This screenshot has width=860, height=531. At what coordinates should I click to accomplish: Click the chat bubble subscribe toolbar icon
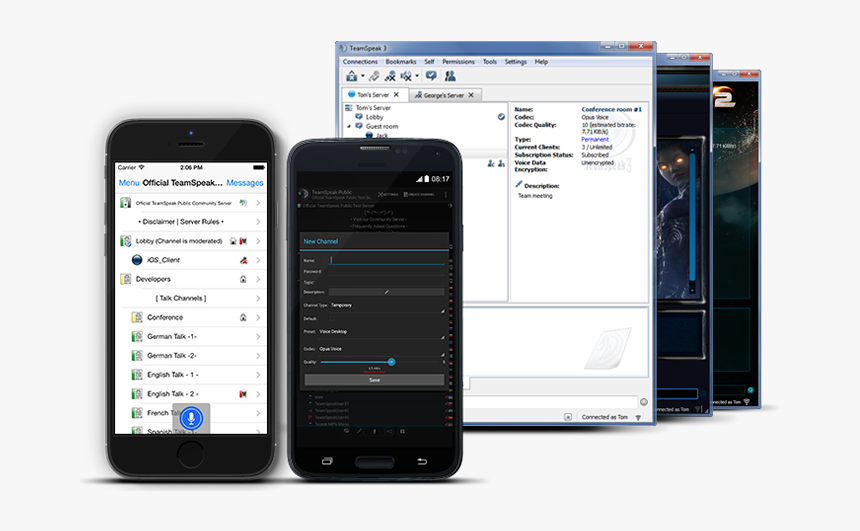[x=431, y=76]
